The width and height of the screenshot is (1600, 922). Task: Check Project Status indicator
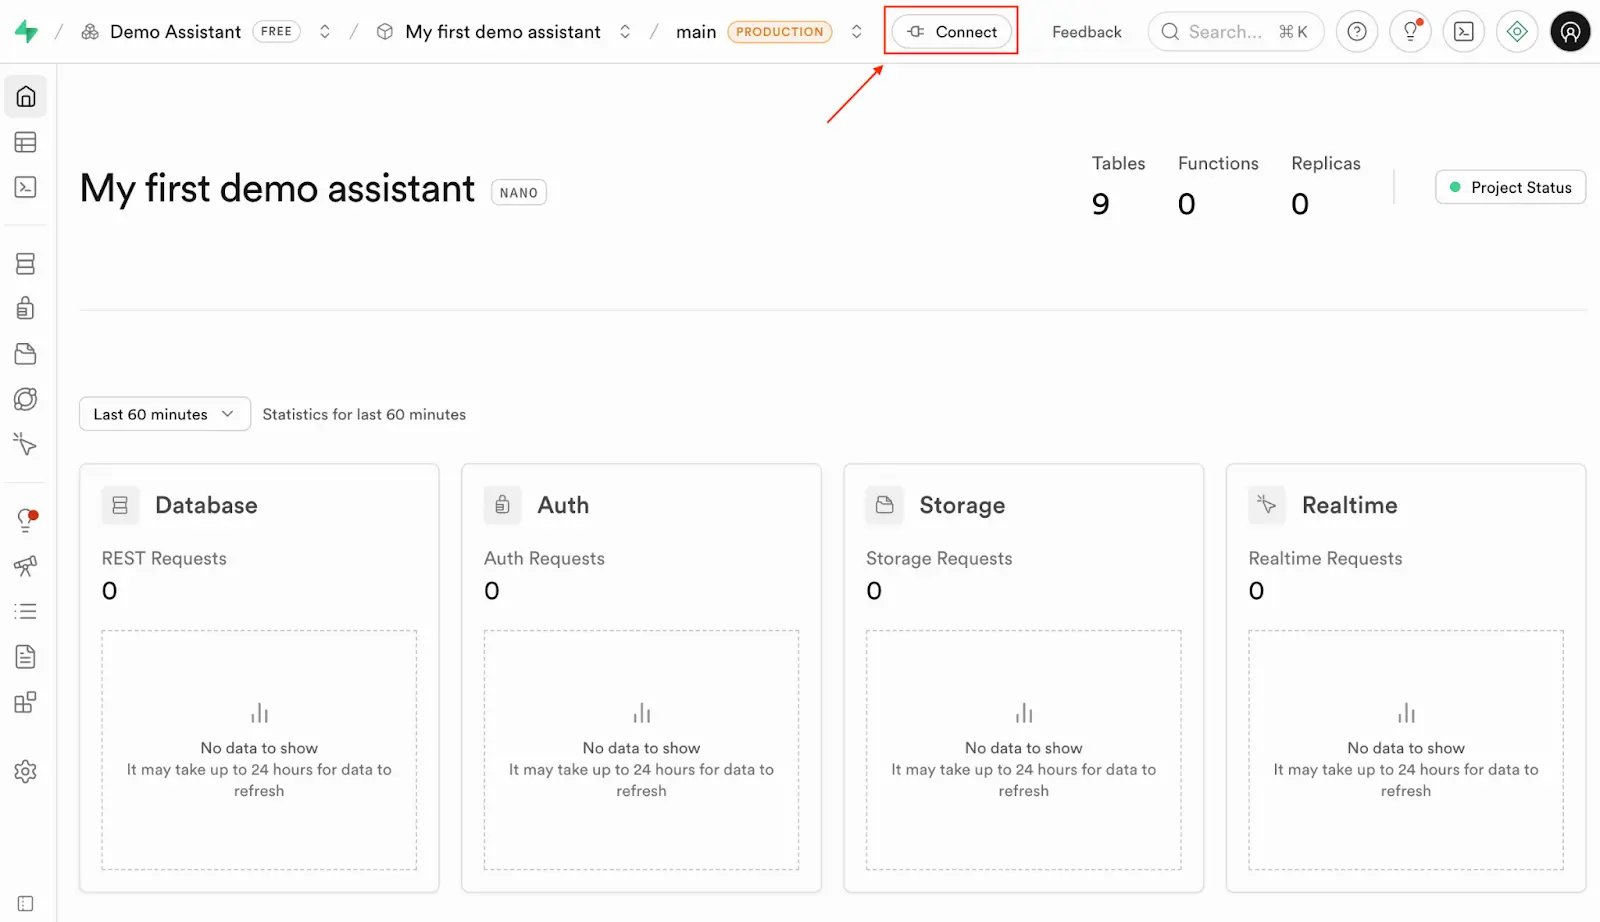click(1510, 187)
